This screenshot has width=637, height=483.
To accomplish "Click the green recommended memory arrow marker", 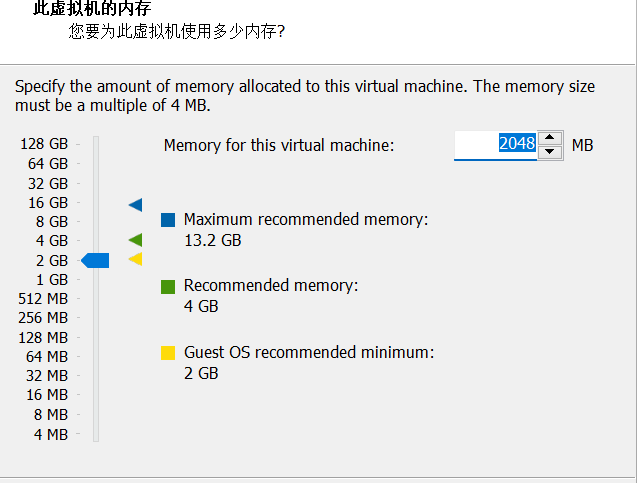I will (x=136, y=240).
